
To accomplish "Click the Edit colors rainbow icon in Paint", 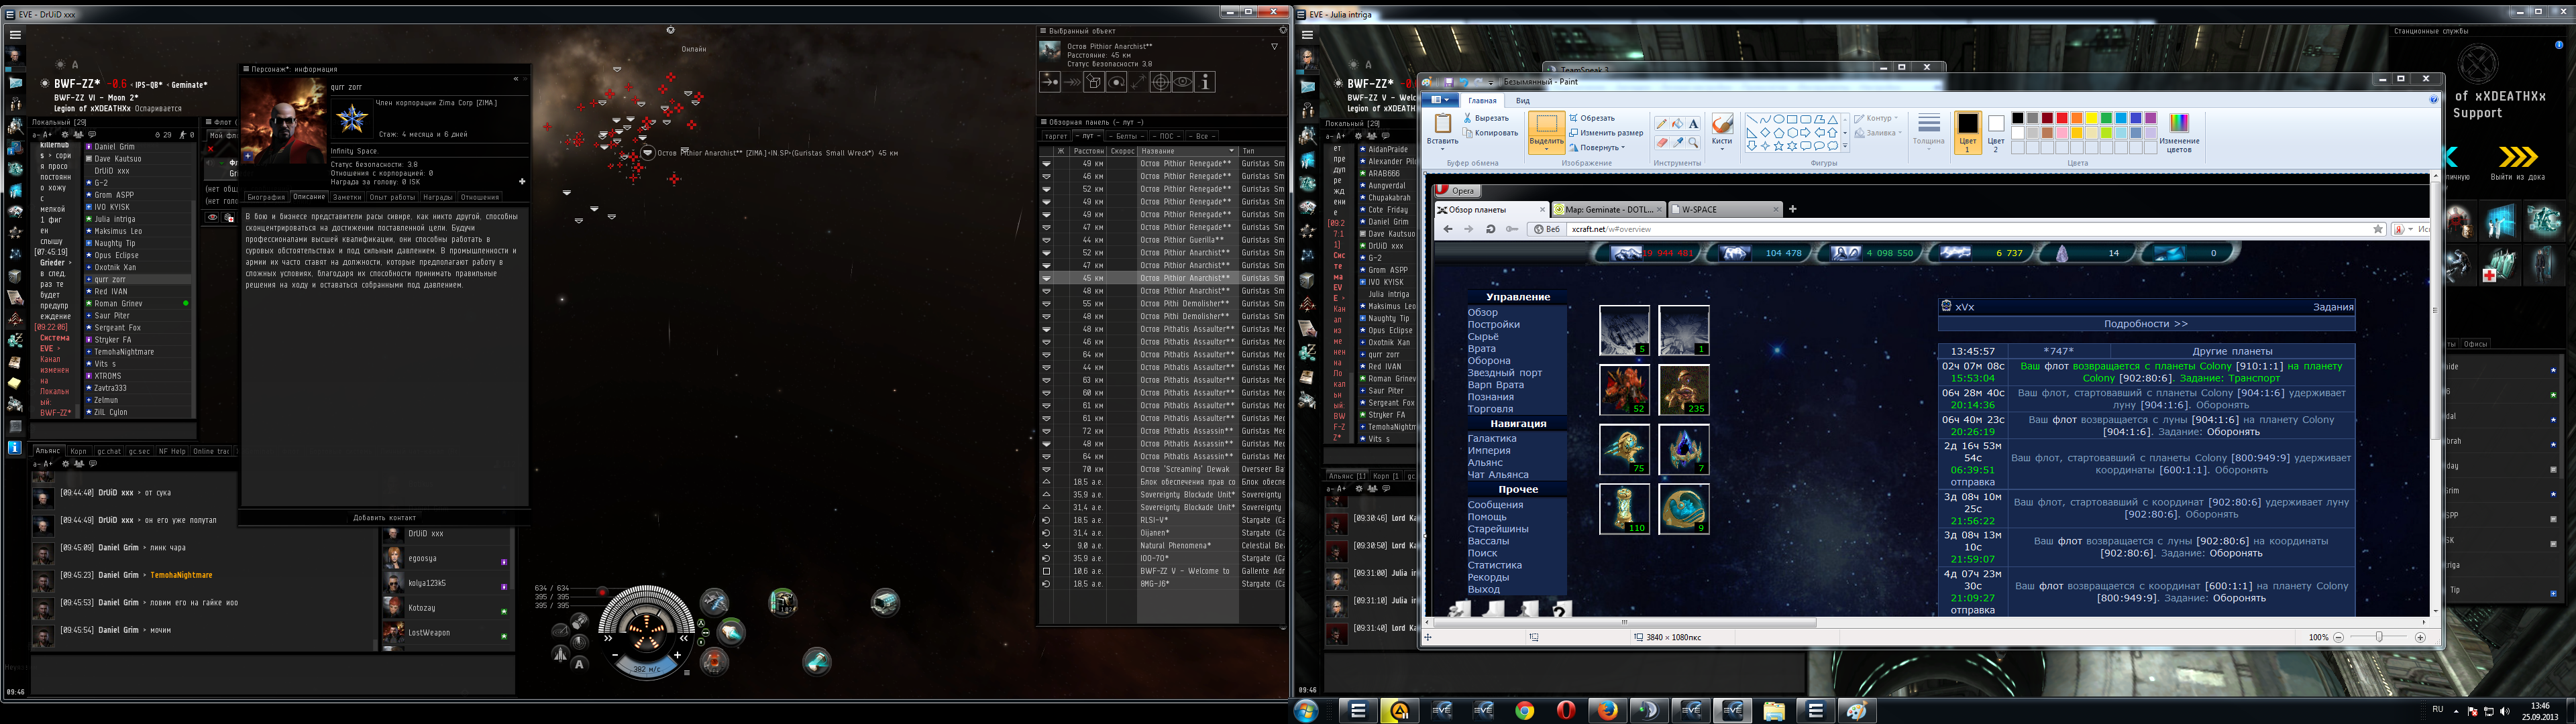I will coord(2179,123).
